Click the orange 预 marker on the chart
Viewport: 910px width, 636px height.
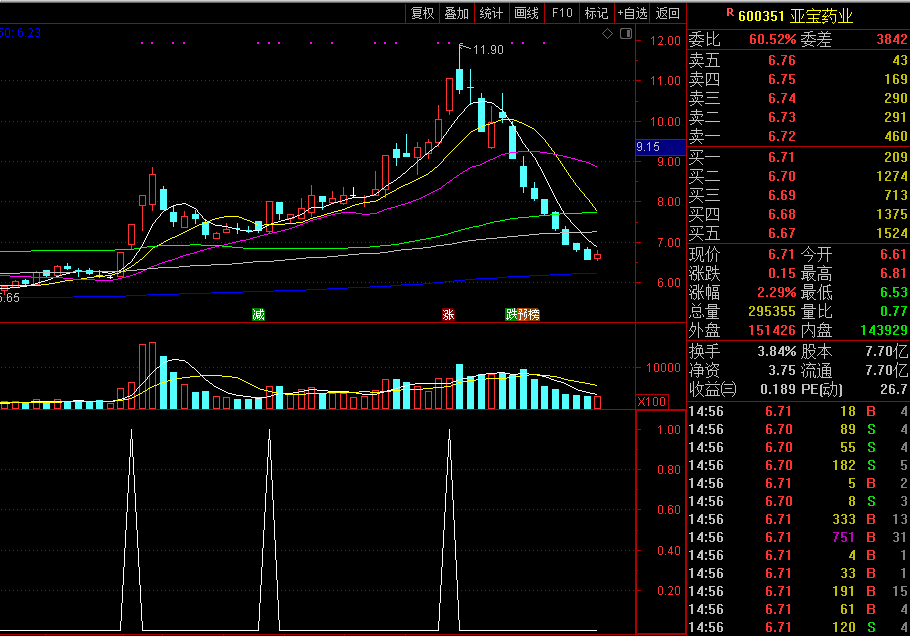coord(522,315)
